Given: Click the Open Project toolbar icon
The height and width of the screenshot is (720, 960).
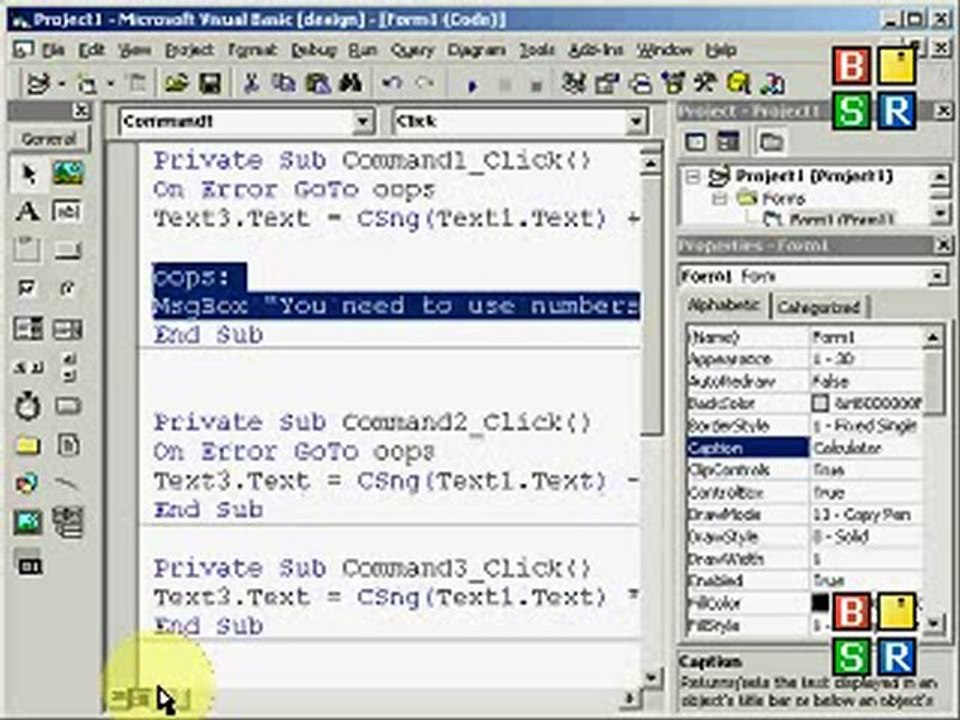Looking at the screenshot, I should [x=176, y=83].
